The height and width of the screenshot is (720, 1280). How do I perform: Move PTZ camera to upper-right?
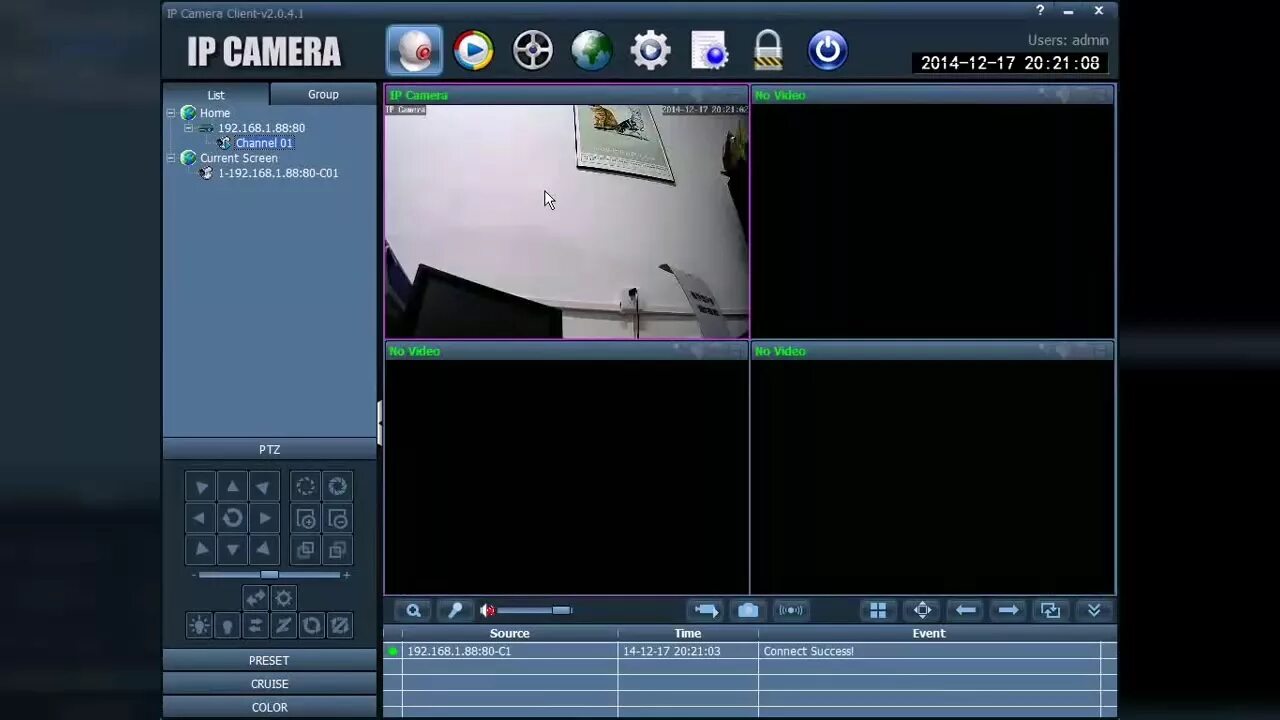[264, 487]
